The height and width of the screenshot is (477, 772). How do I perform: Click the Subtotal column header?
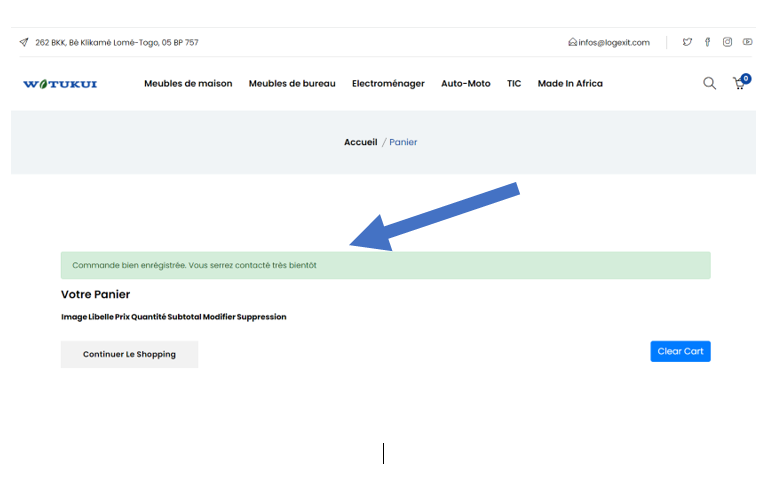click(185, 317)
